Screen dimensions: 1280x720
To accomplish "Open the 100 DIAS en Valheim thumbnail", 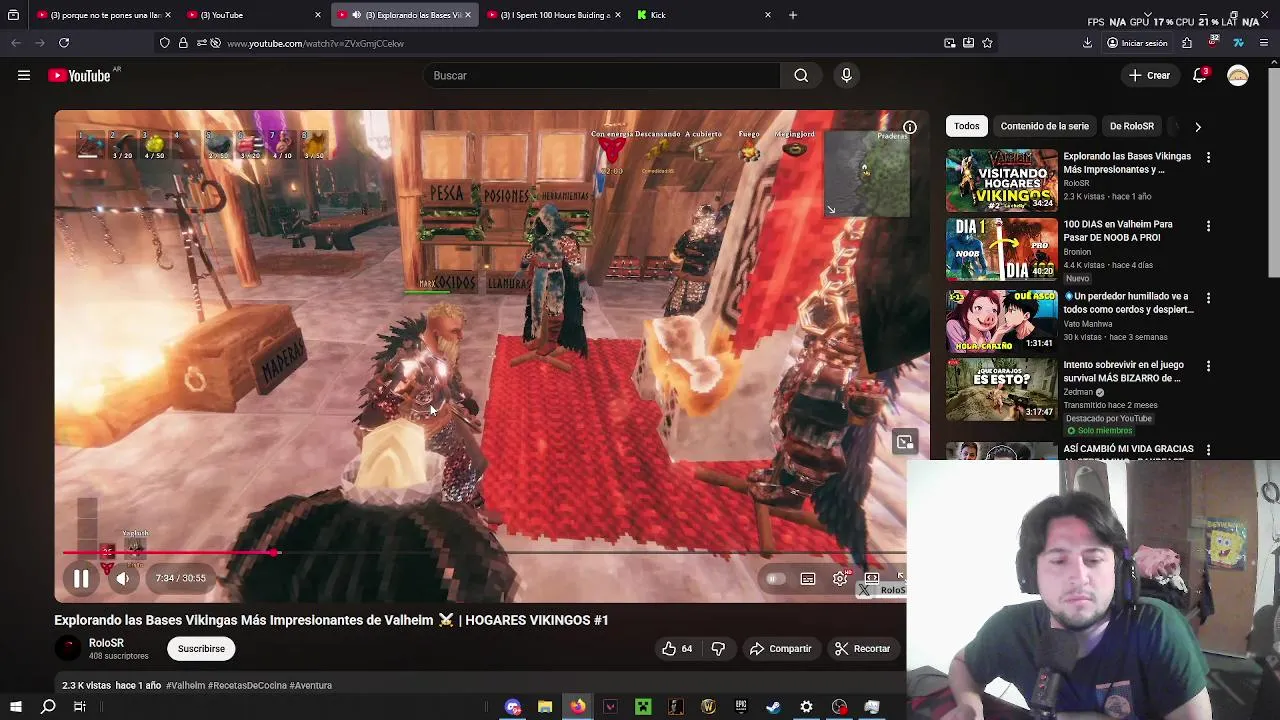I will [x=1001, y=249].
